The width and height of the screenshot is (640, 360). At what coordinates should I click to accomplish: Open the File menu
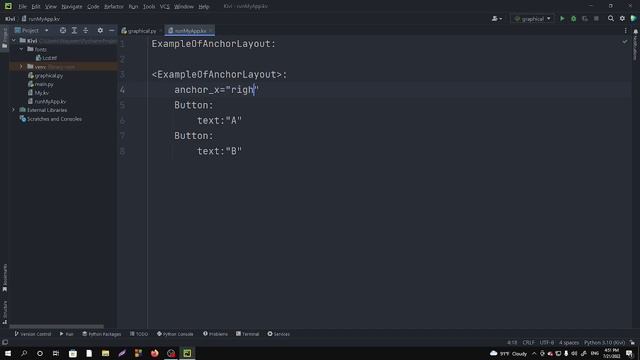coord(22,7)
